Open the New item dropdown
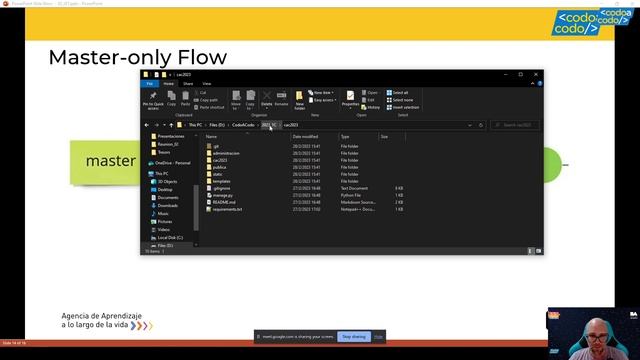The height and width of the screenshot is (360, 640). (321, 93)
